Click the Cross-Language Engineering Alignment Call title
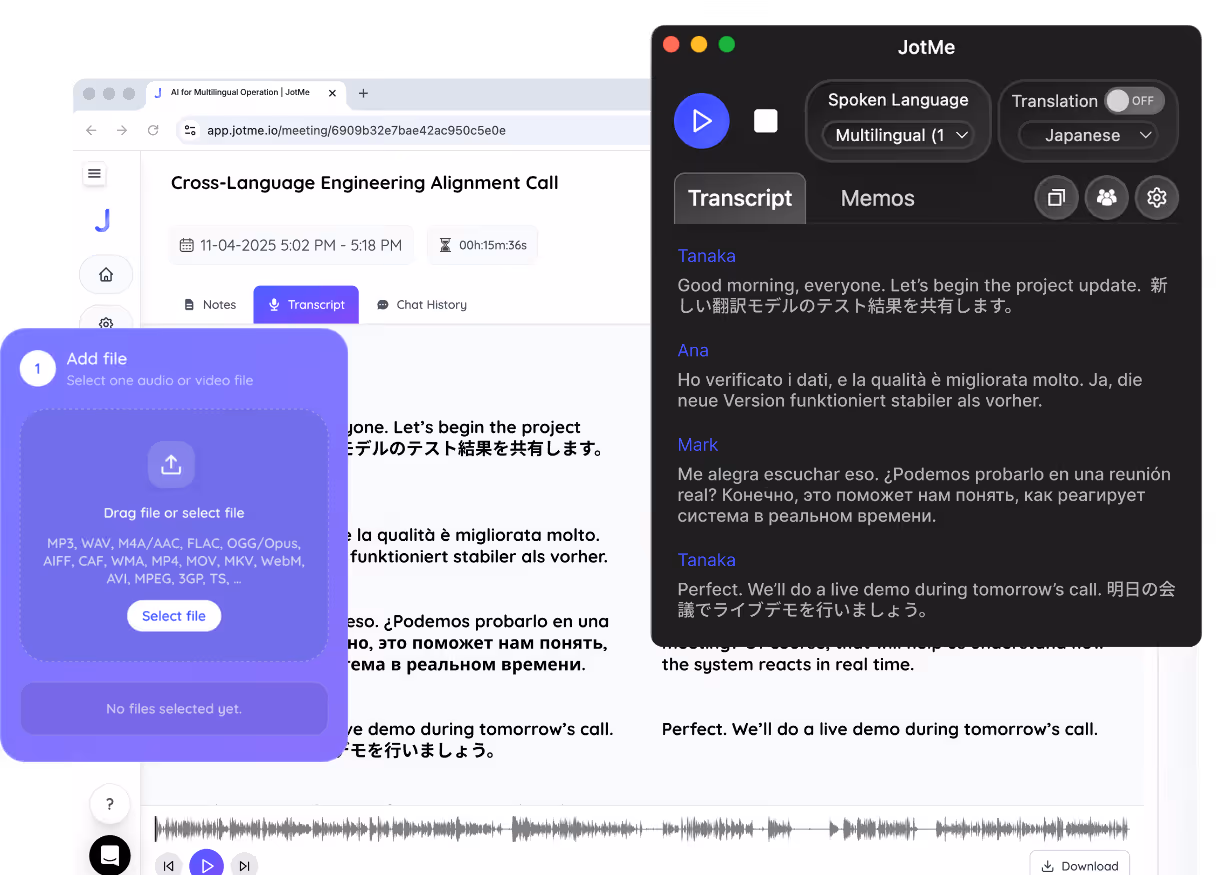This screenshot has height=875, width=1225. tap(365, 183)
